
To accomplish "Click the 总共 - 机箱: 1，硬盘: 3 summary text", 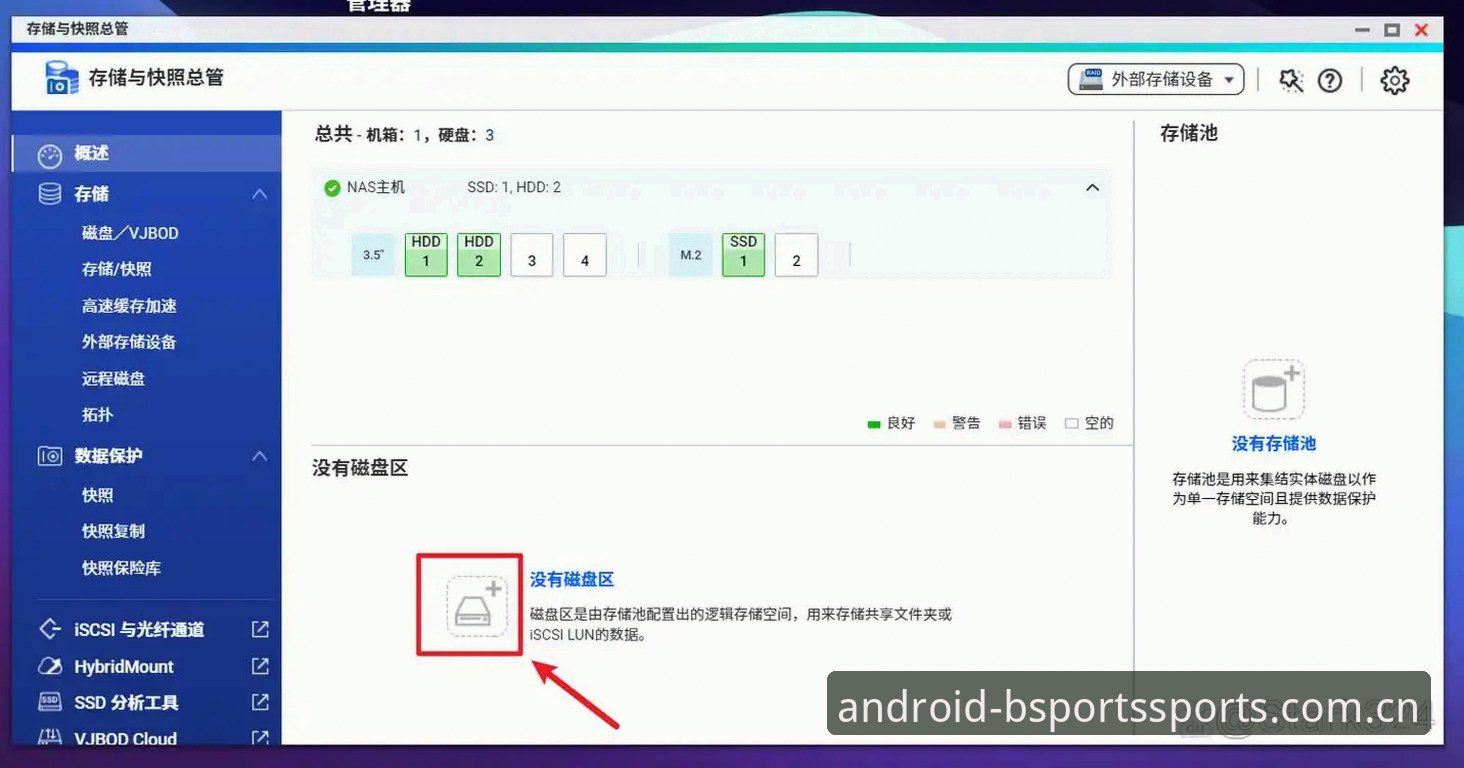I will coord(405,135).
